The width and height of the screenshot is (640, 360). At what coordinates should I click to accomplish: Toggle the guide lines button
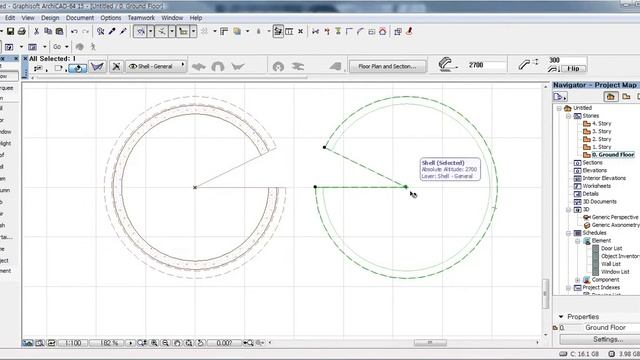[x=140, y=31]
